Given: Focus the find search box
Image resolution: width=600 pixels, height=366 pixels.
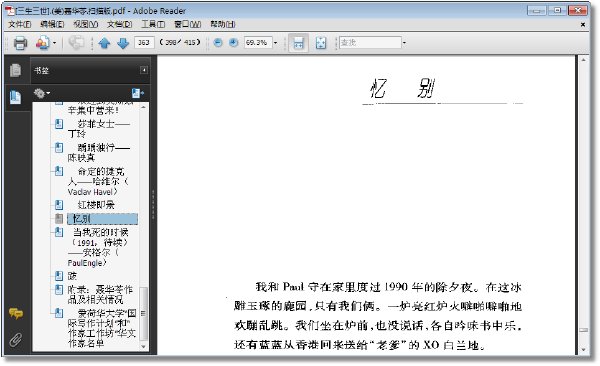Looking at the screenshot, I should [370, 42].
